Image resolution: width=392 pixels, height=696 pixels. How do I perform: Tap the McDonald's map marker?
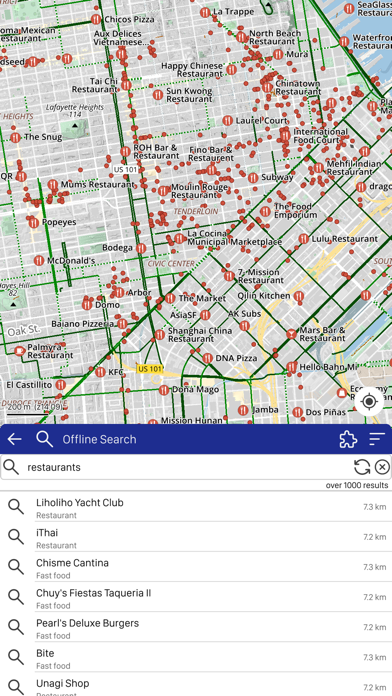pos(39,261)
